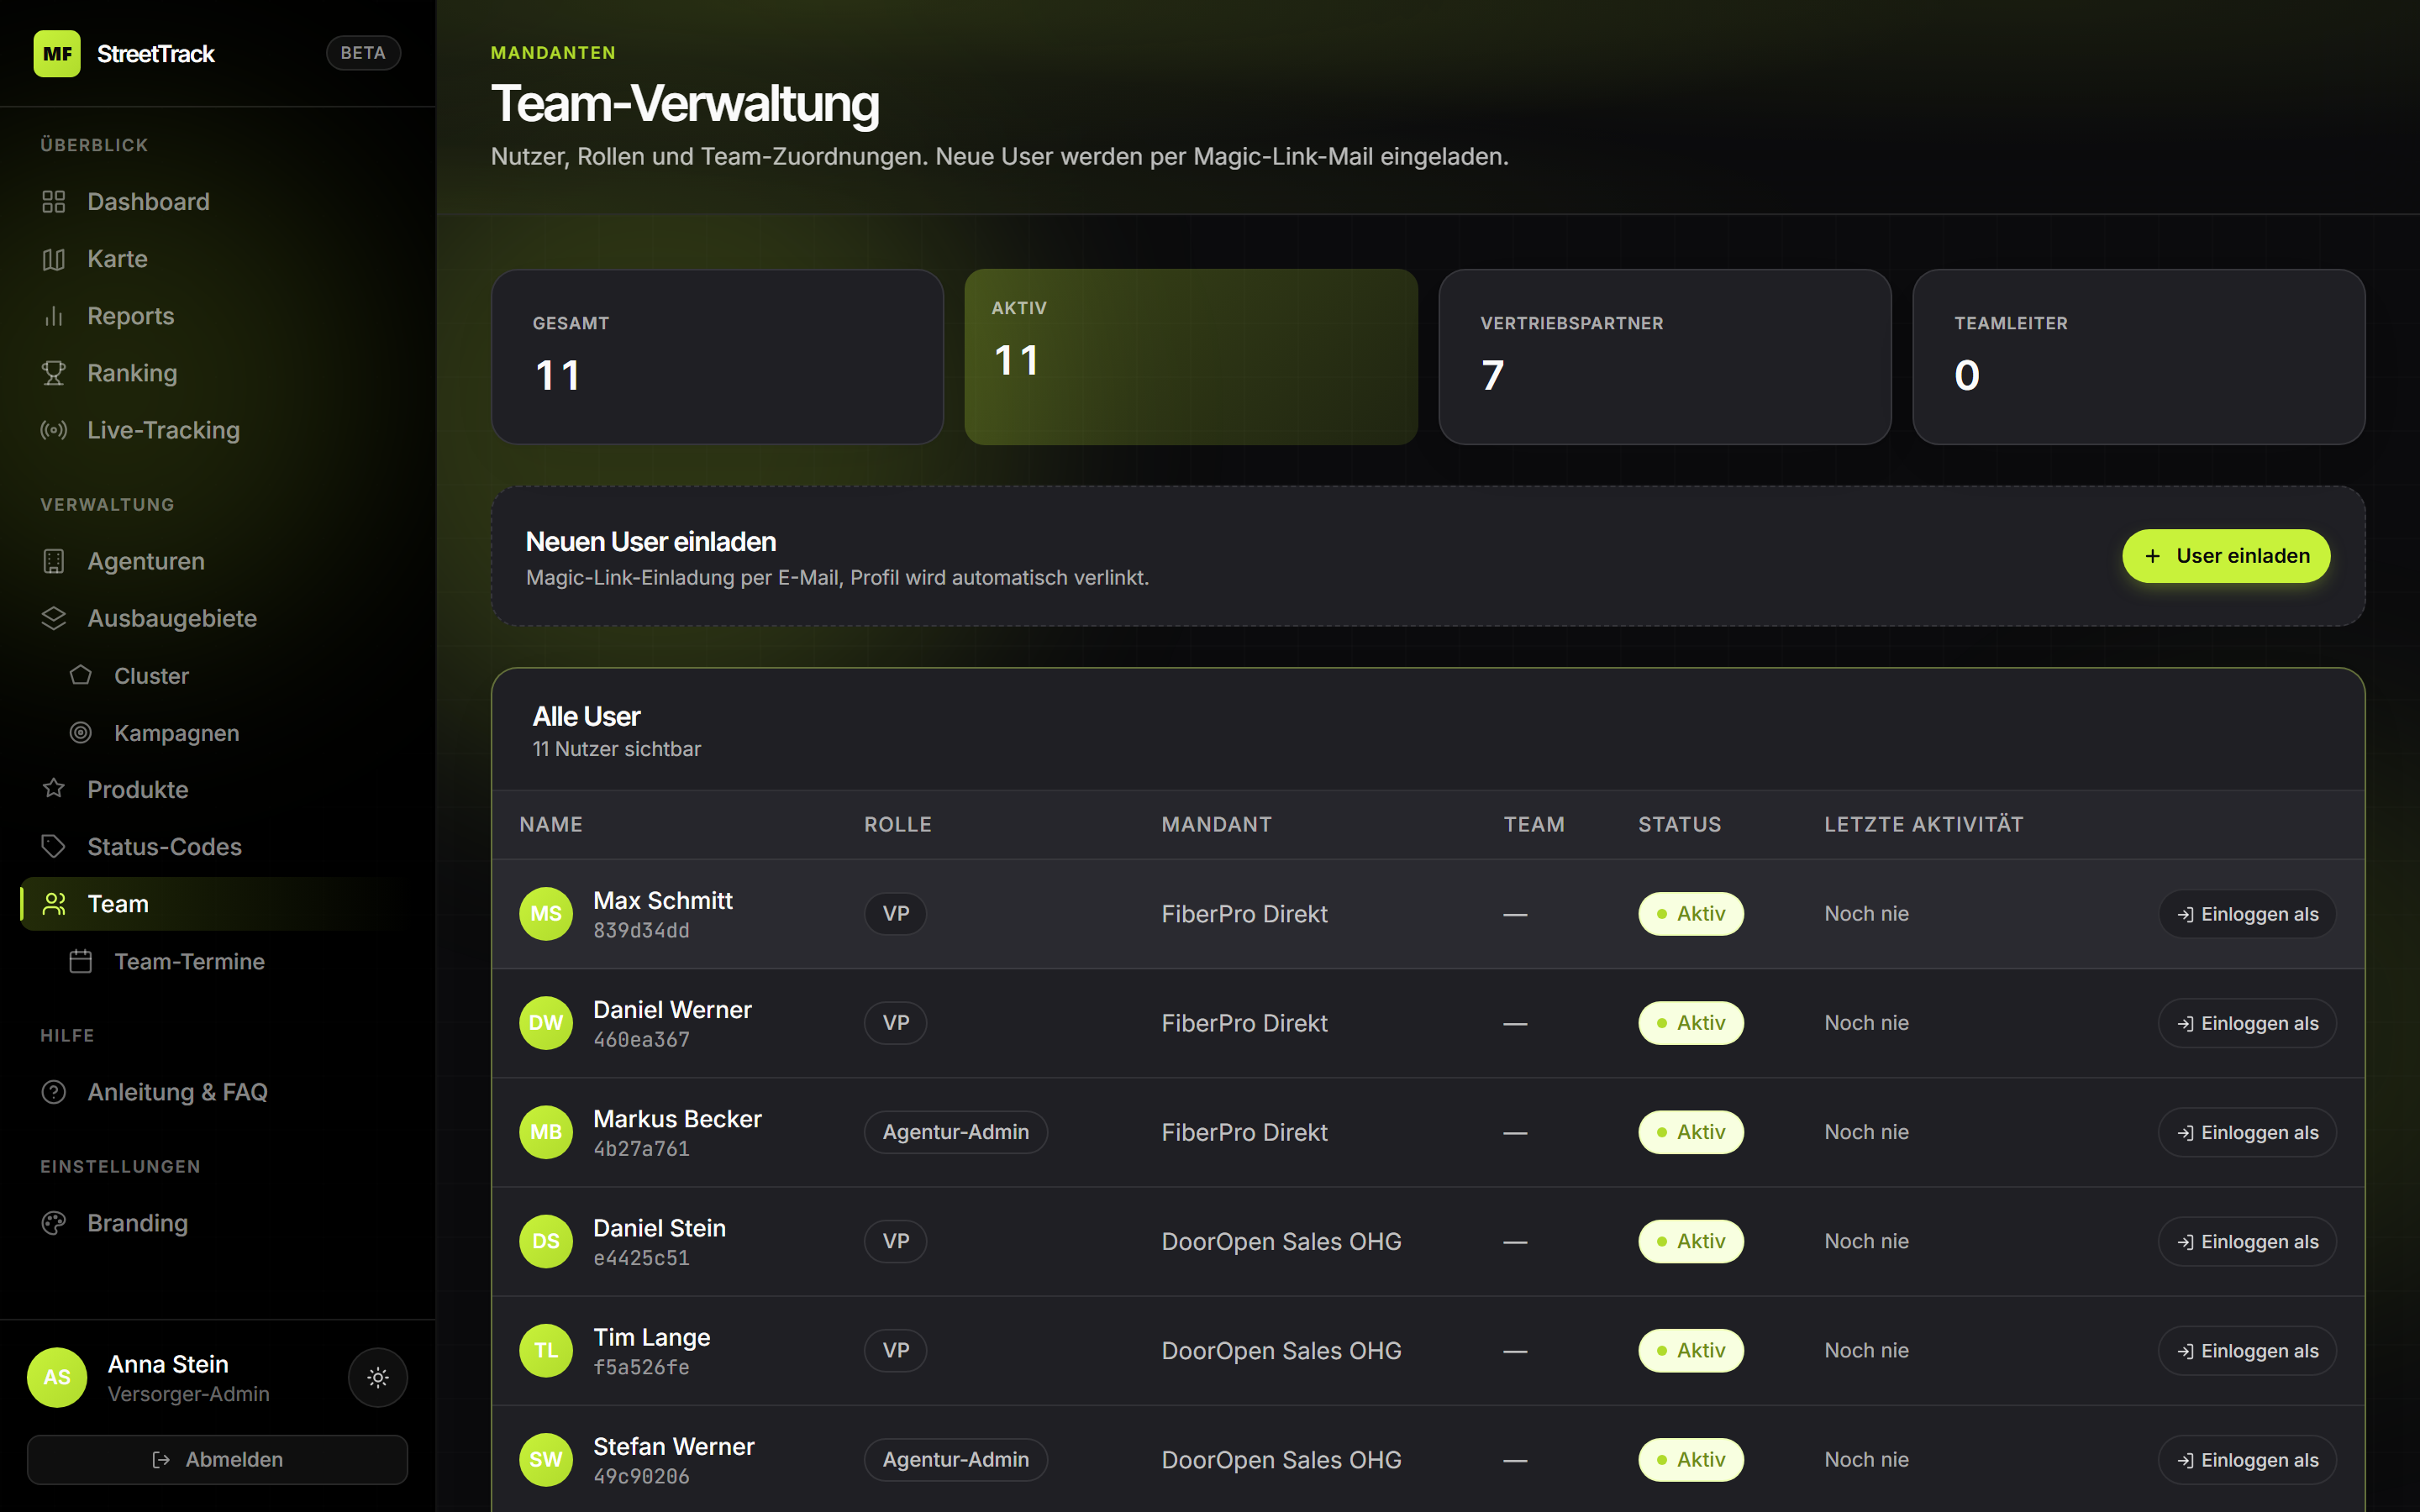Open Anleitung & FAQ help page

[177, 1092]
